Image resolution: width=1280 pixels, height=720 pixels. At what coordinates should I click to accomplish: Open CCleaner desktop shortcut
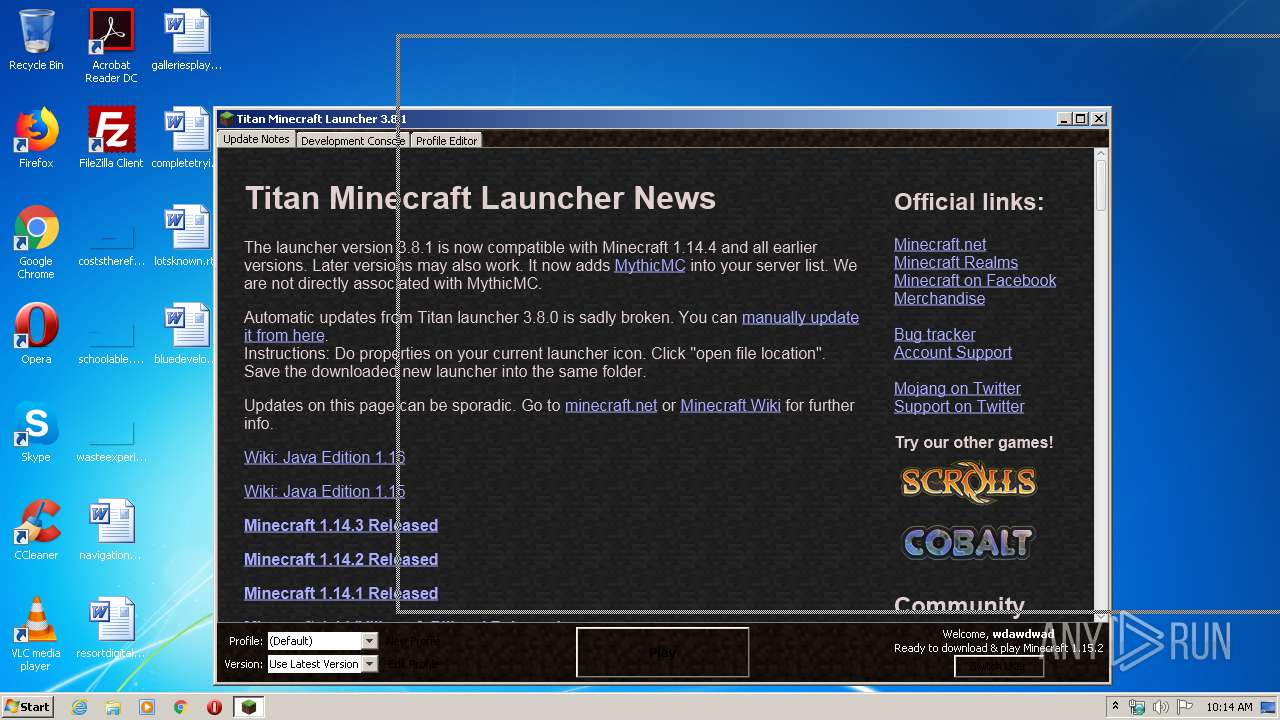point(36,530)
